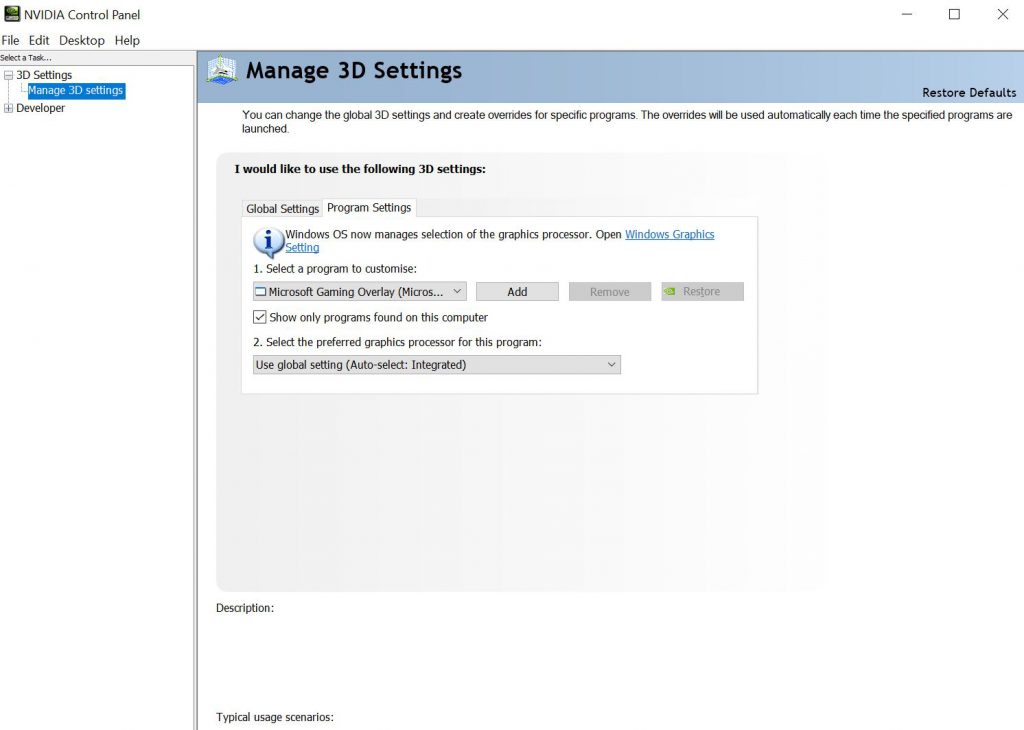
Task: Click Restore Defaults in the header
Action: (x=968, y=92)
